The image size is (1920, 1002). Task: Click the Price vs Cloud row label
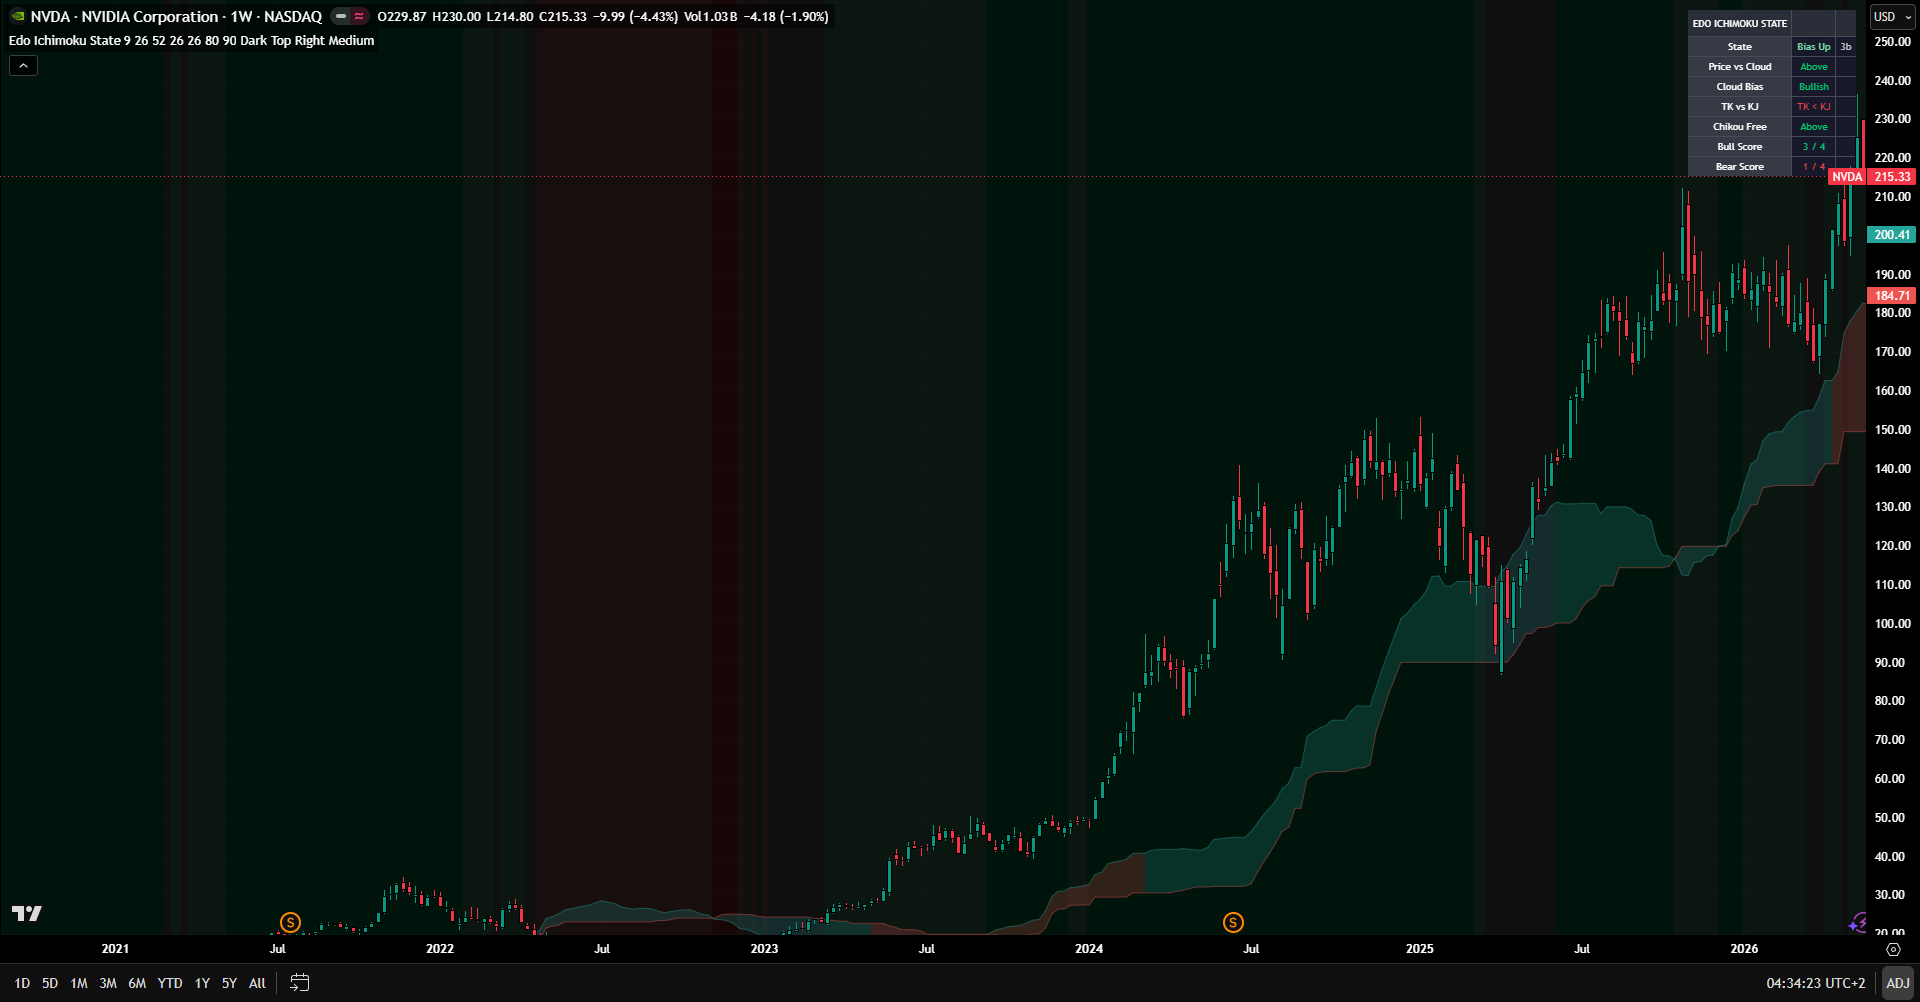coord(1740,67)
